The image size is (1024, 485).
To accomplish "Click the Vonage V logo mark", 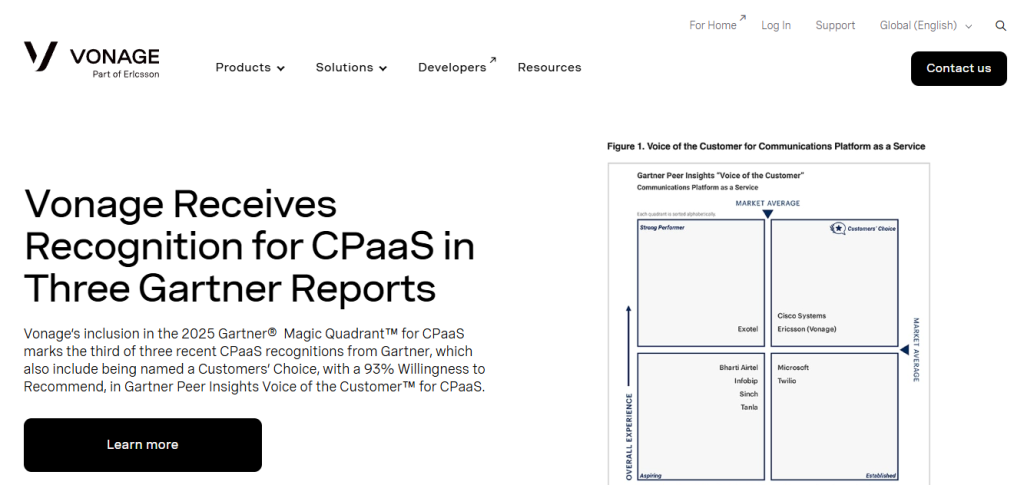I will click(41, 57).
